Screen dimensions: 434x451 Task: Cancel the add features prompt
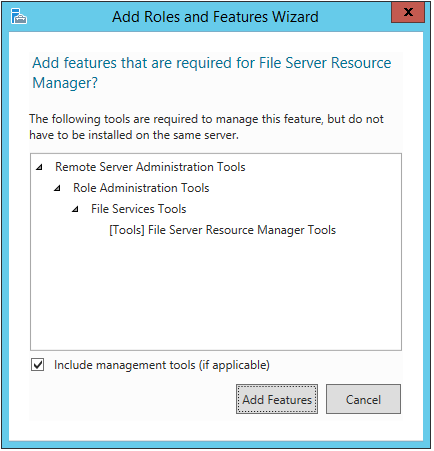363,399
